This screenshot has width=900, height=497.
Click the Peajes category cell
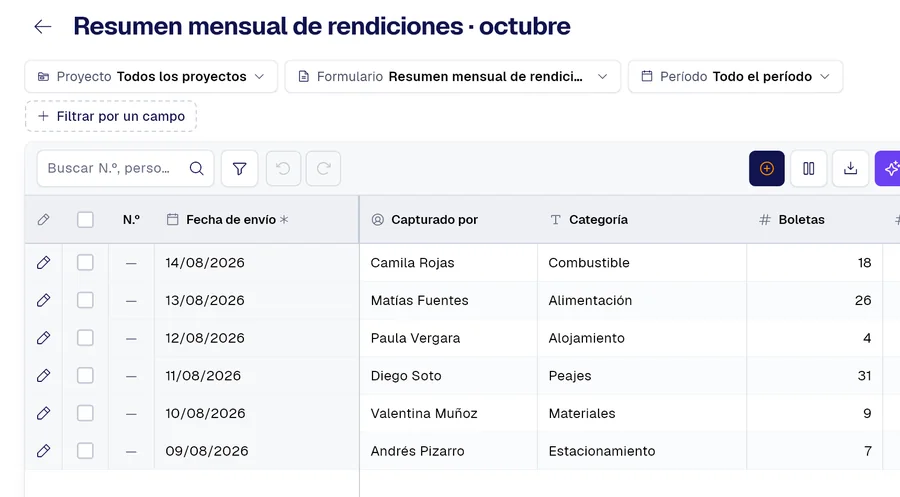(642, 376)
